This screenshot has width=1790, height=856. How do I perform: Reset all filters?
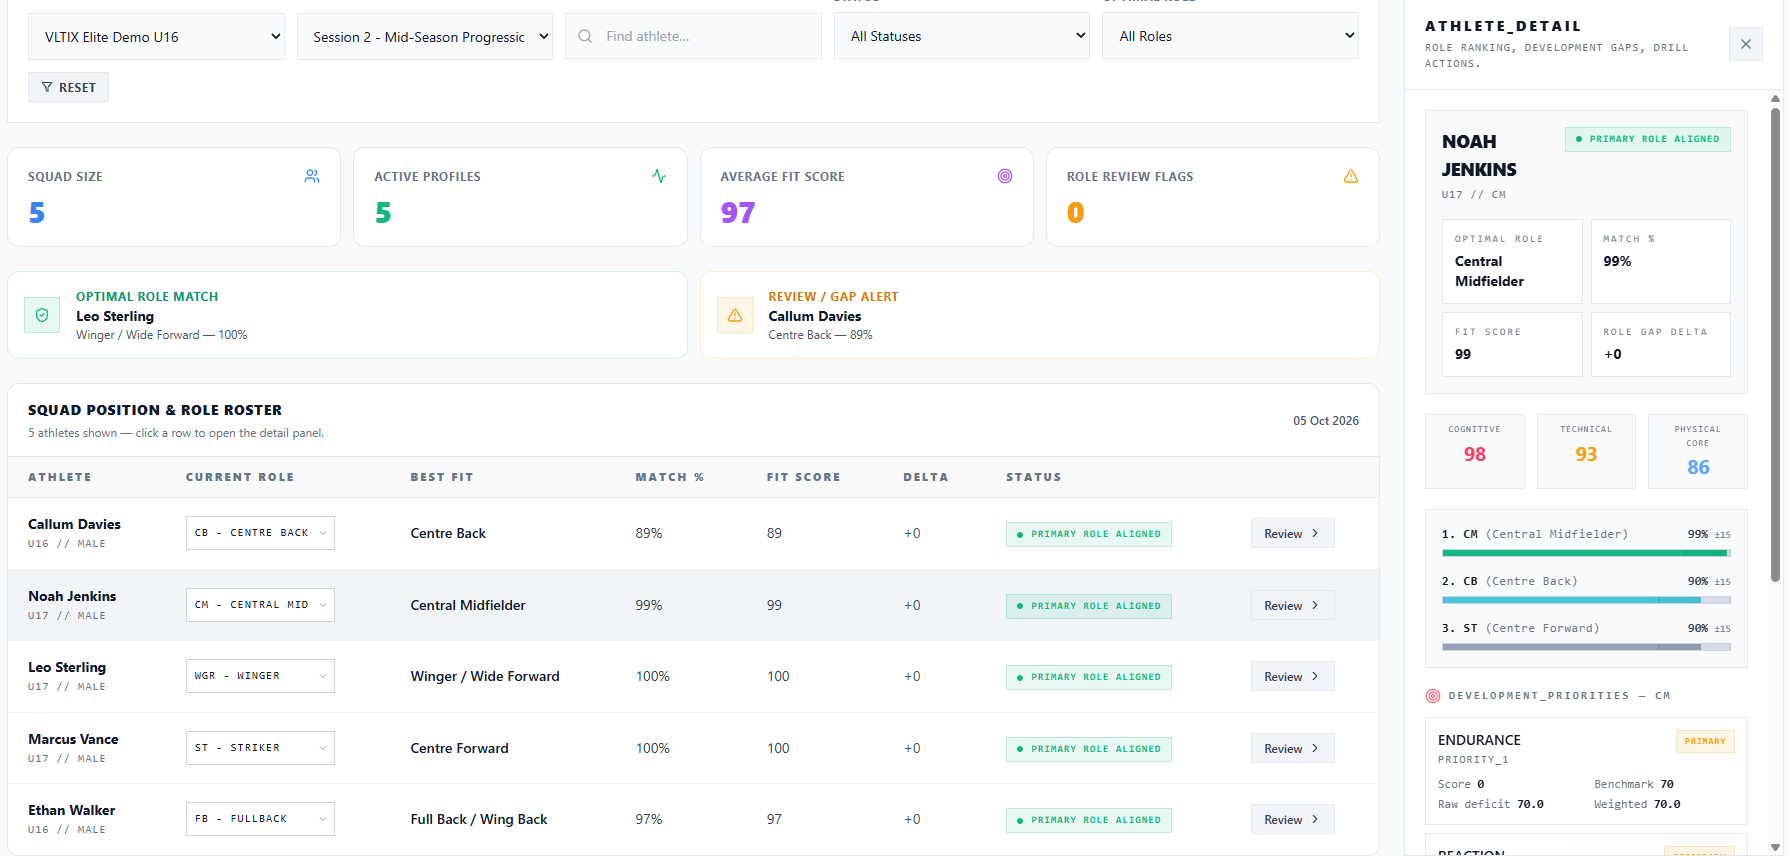[68, 87]
